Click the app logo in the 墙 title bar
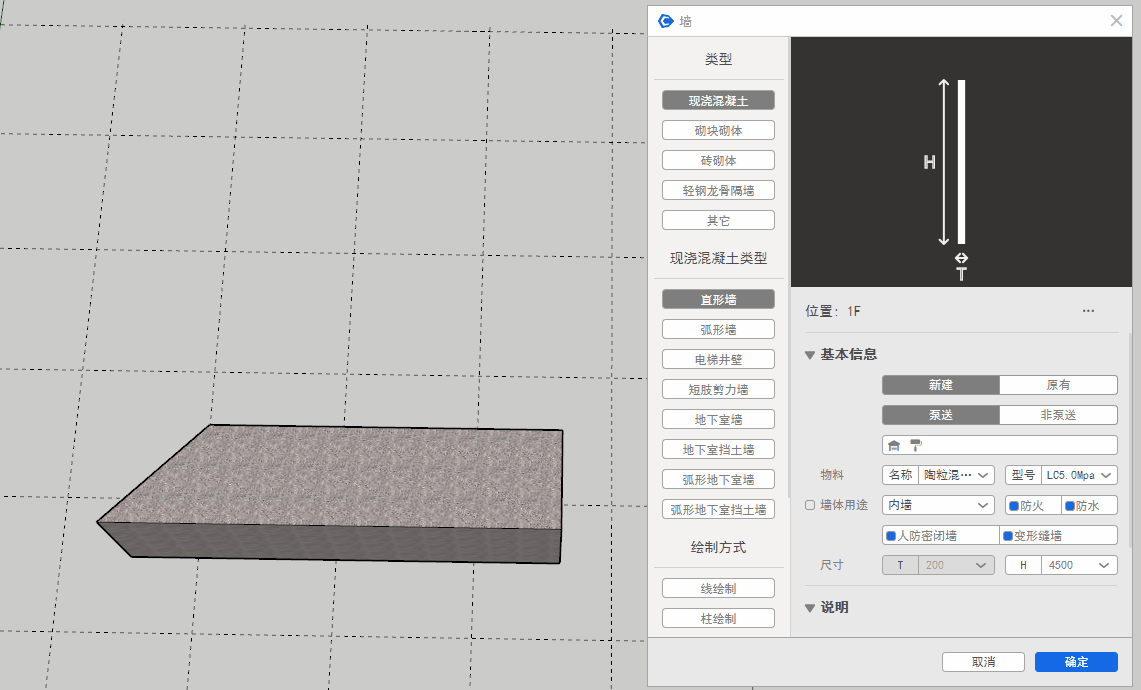Viewport: 1141px width, 690px height. click(x=665, y=21)
